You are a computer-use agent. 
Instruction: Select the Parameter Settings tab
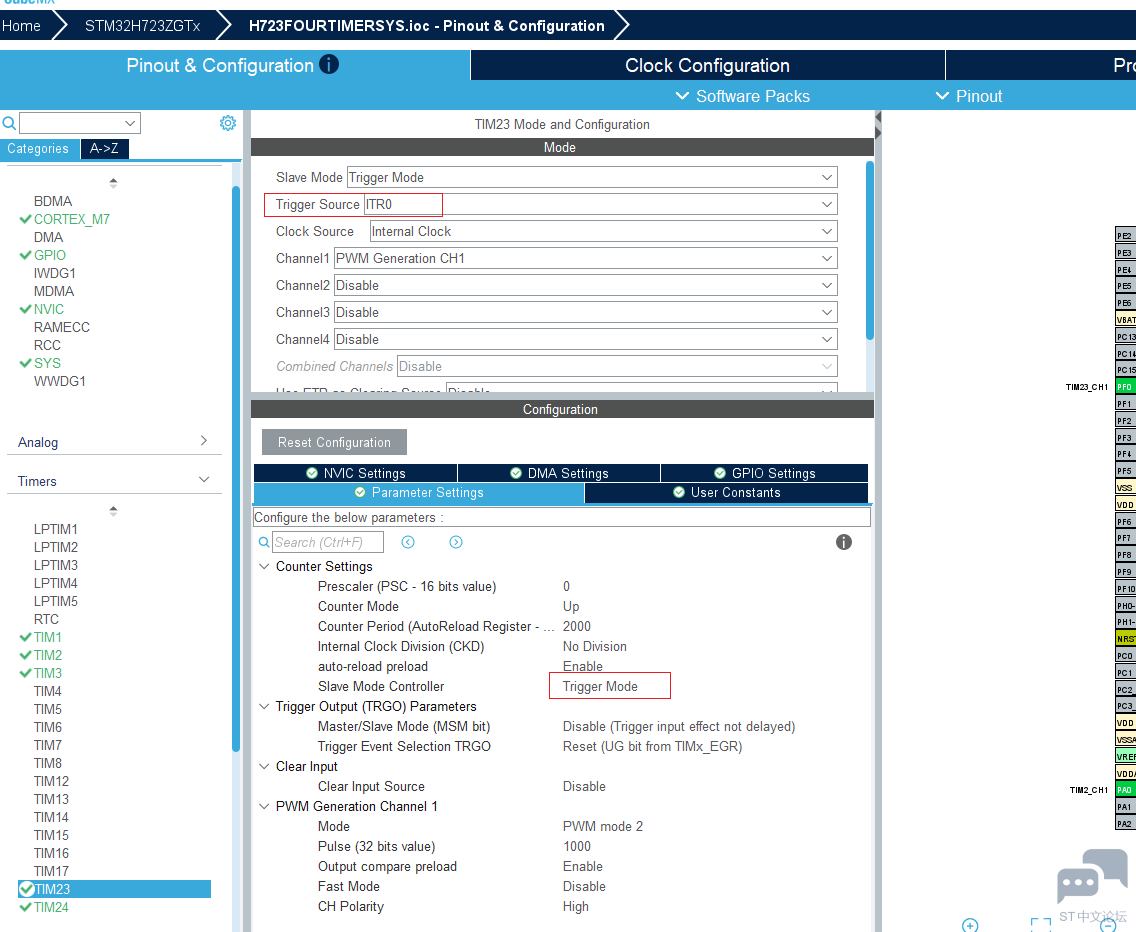(419, 493)
